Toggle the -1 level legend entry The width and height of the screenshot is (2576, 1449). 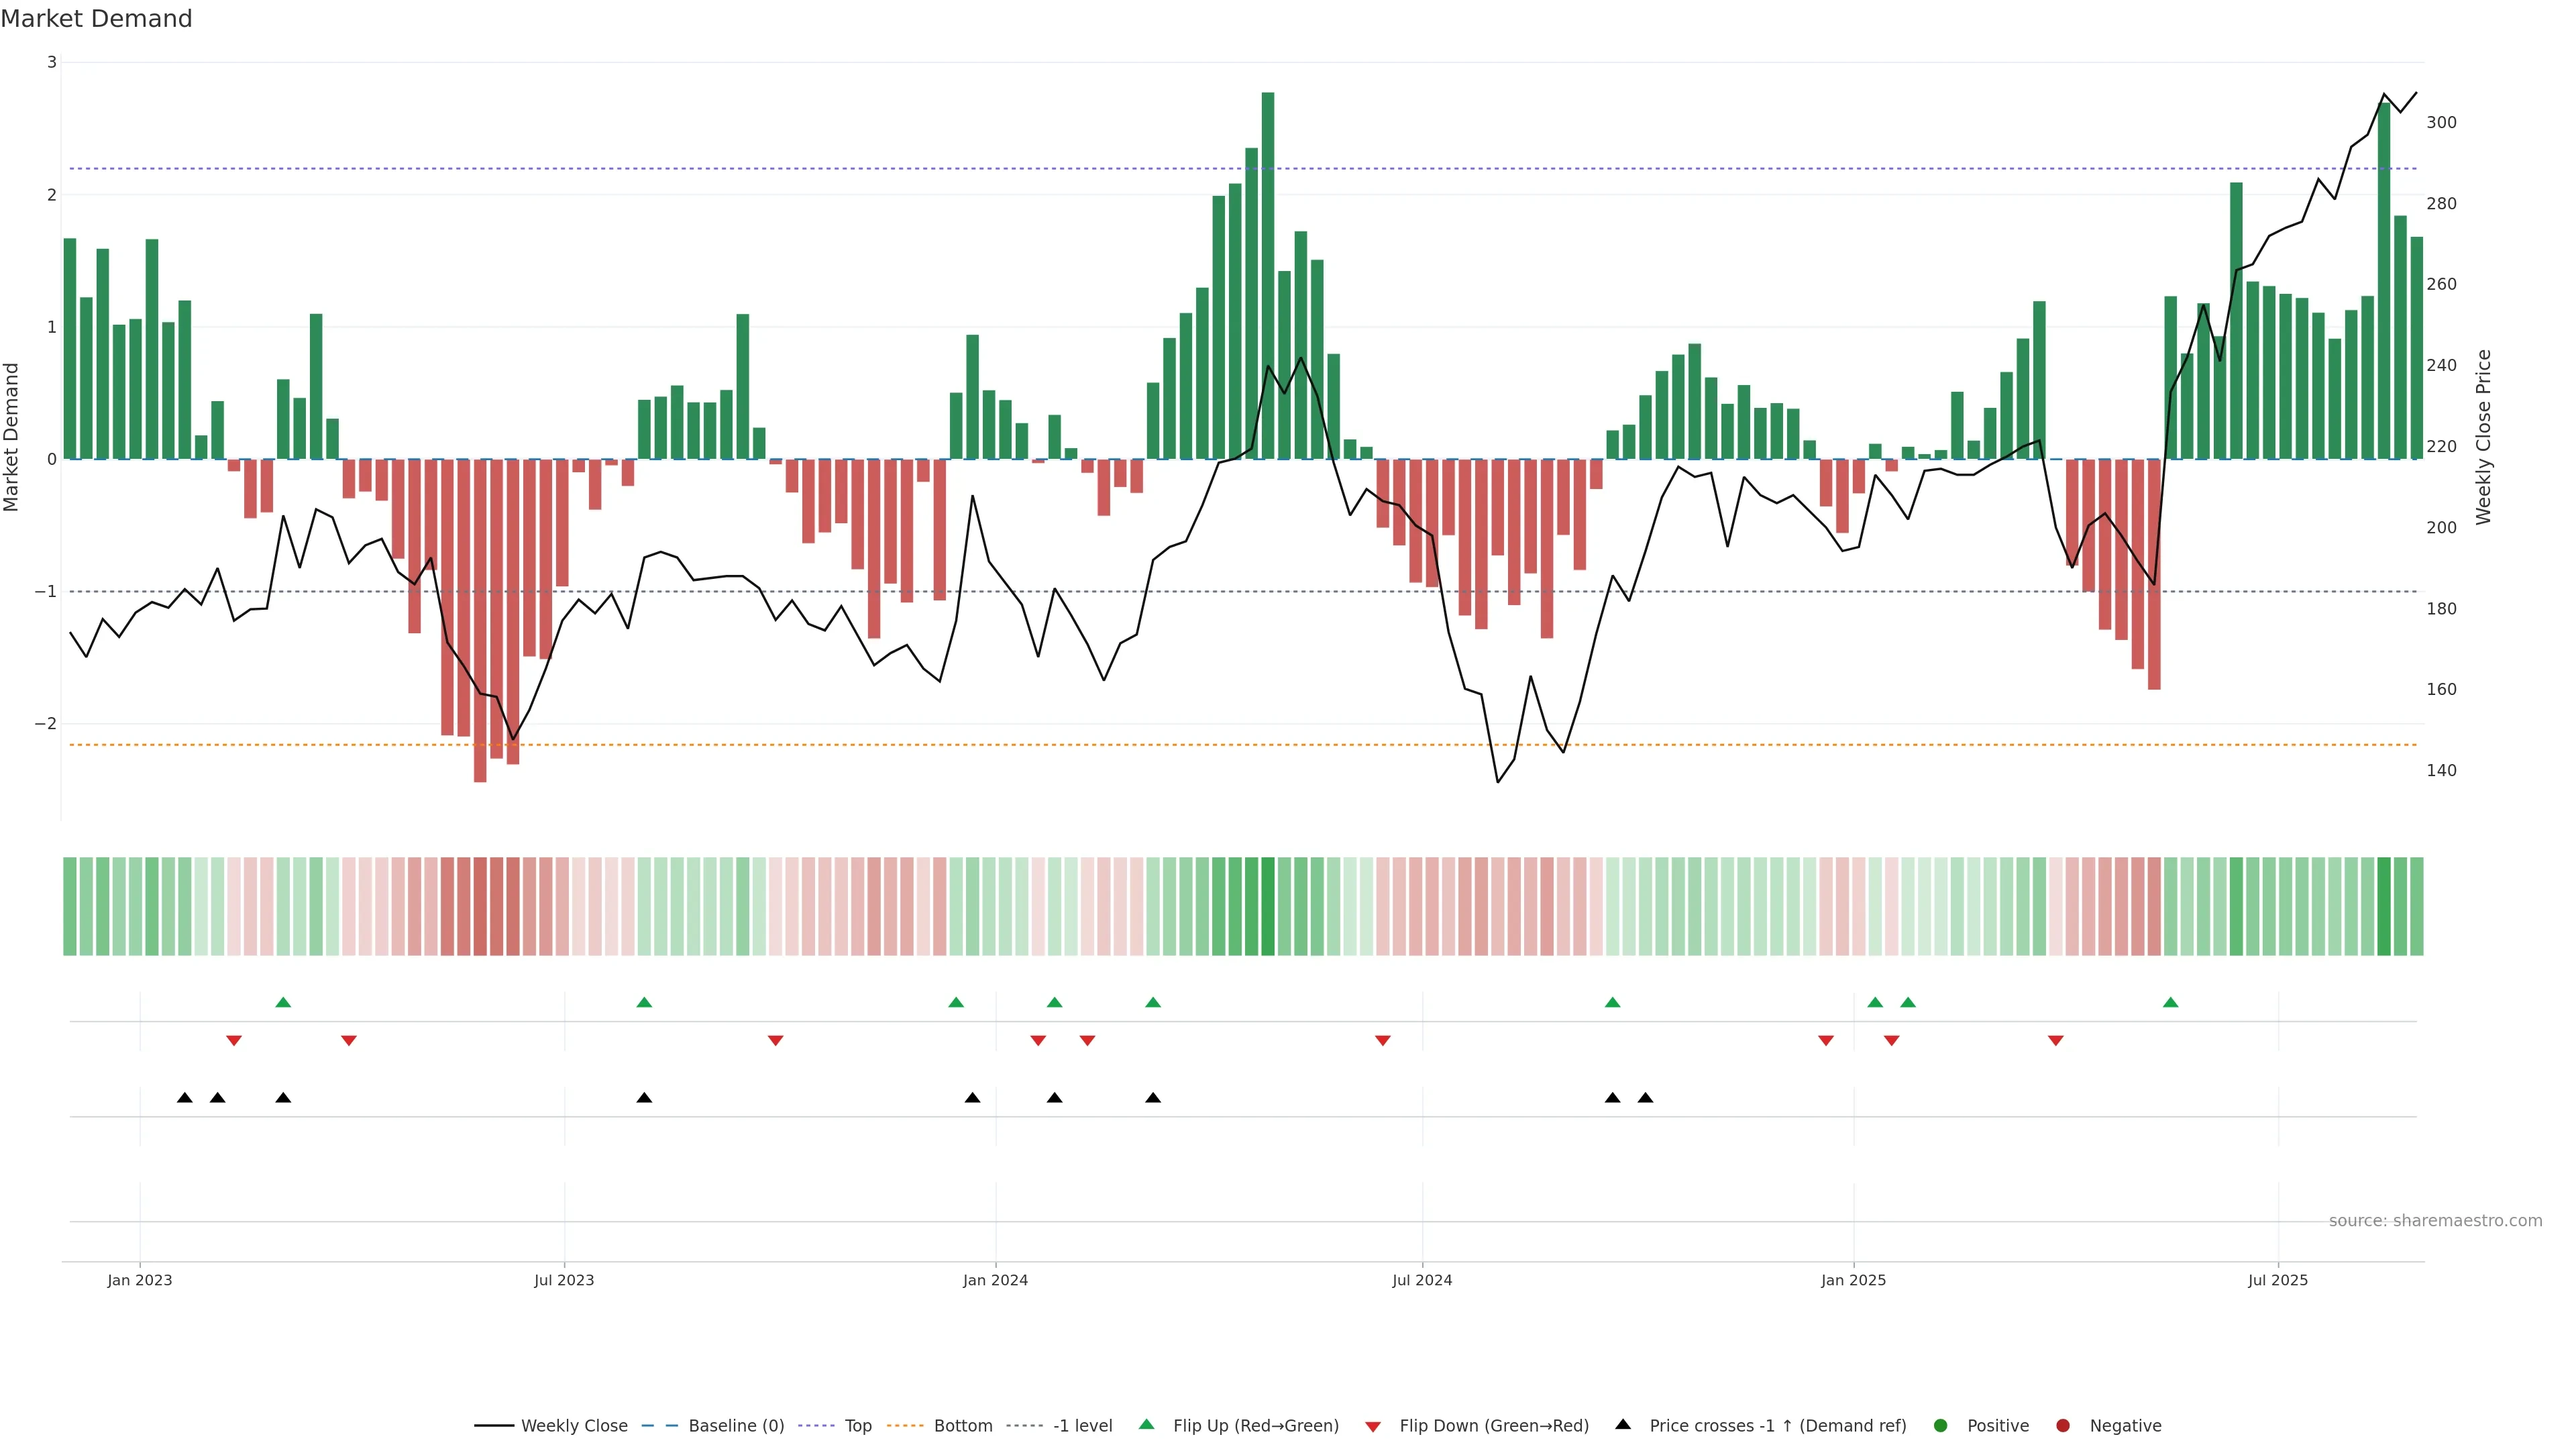click(1082, 1426)
